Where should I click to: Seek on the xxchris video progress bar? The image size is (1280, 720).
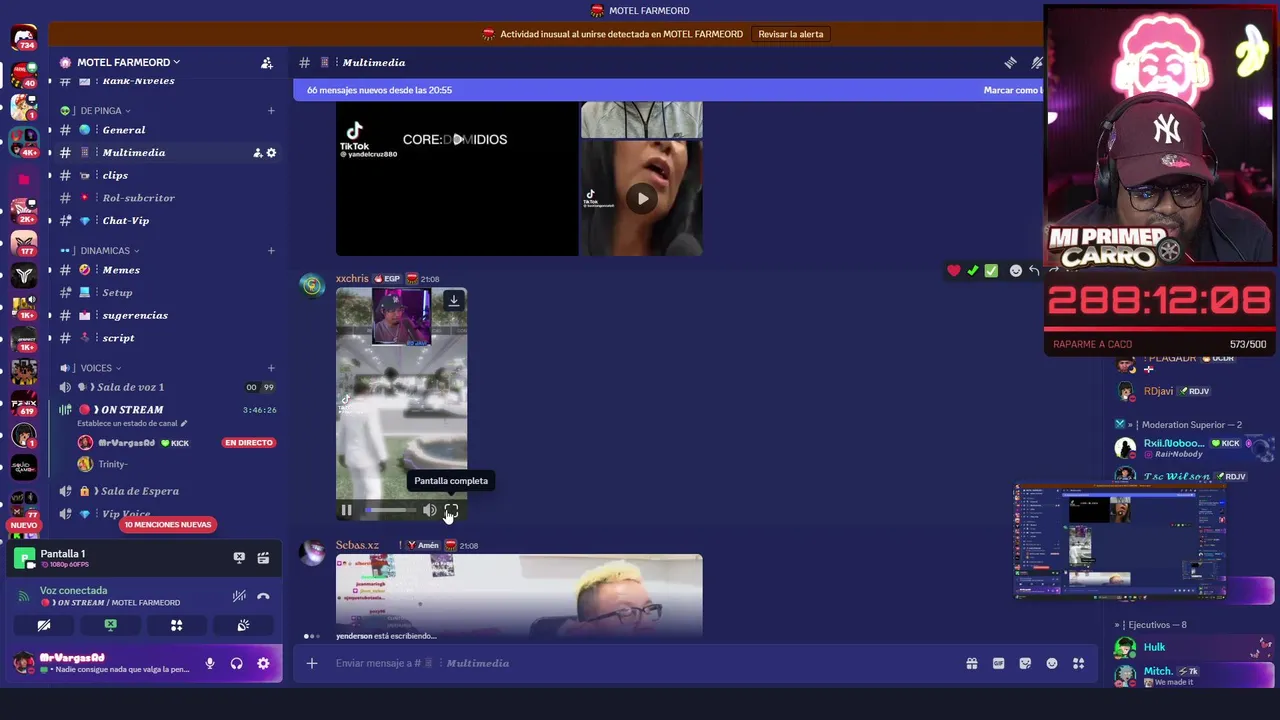pyautogui.click(x=390, y=510)
